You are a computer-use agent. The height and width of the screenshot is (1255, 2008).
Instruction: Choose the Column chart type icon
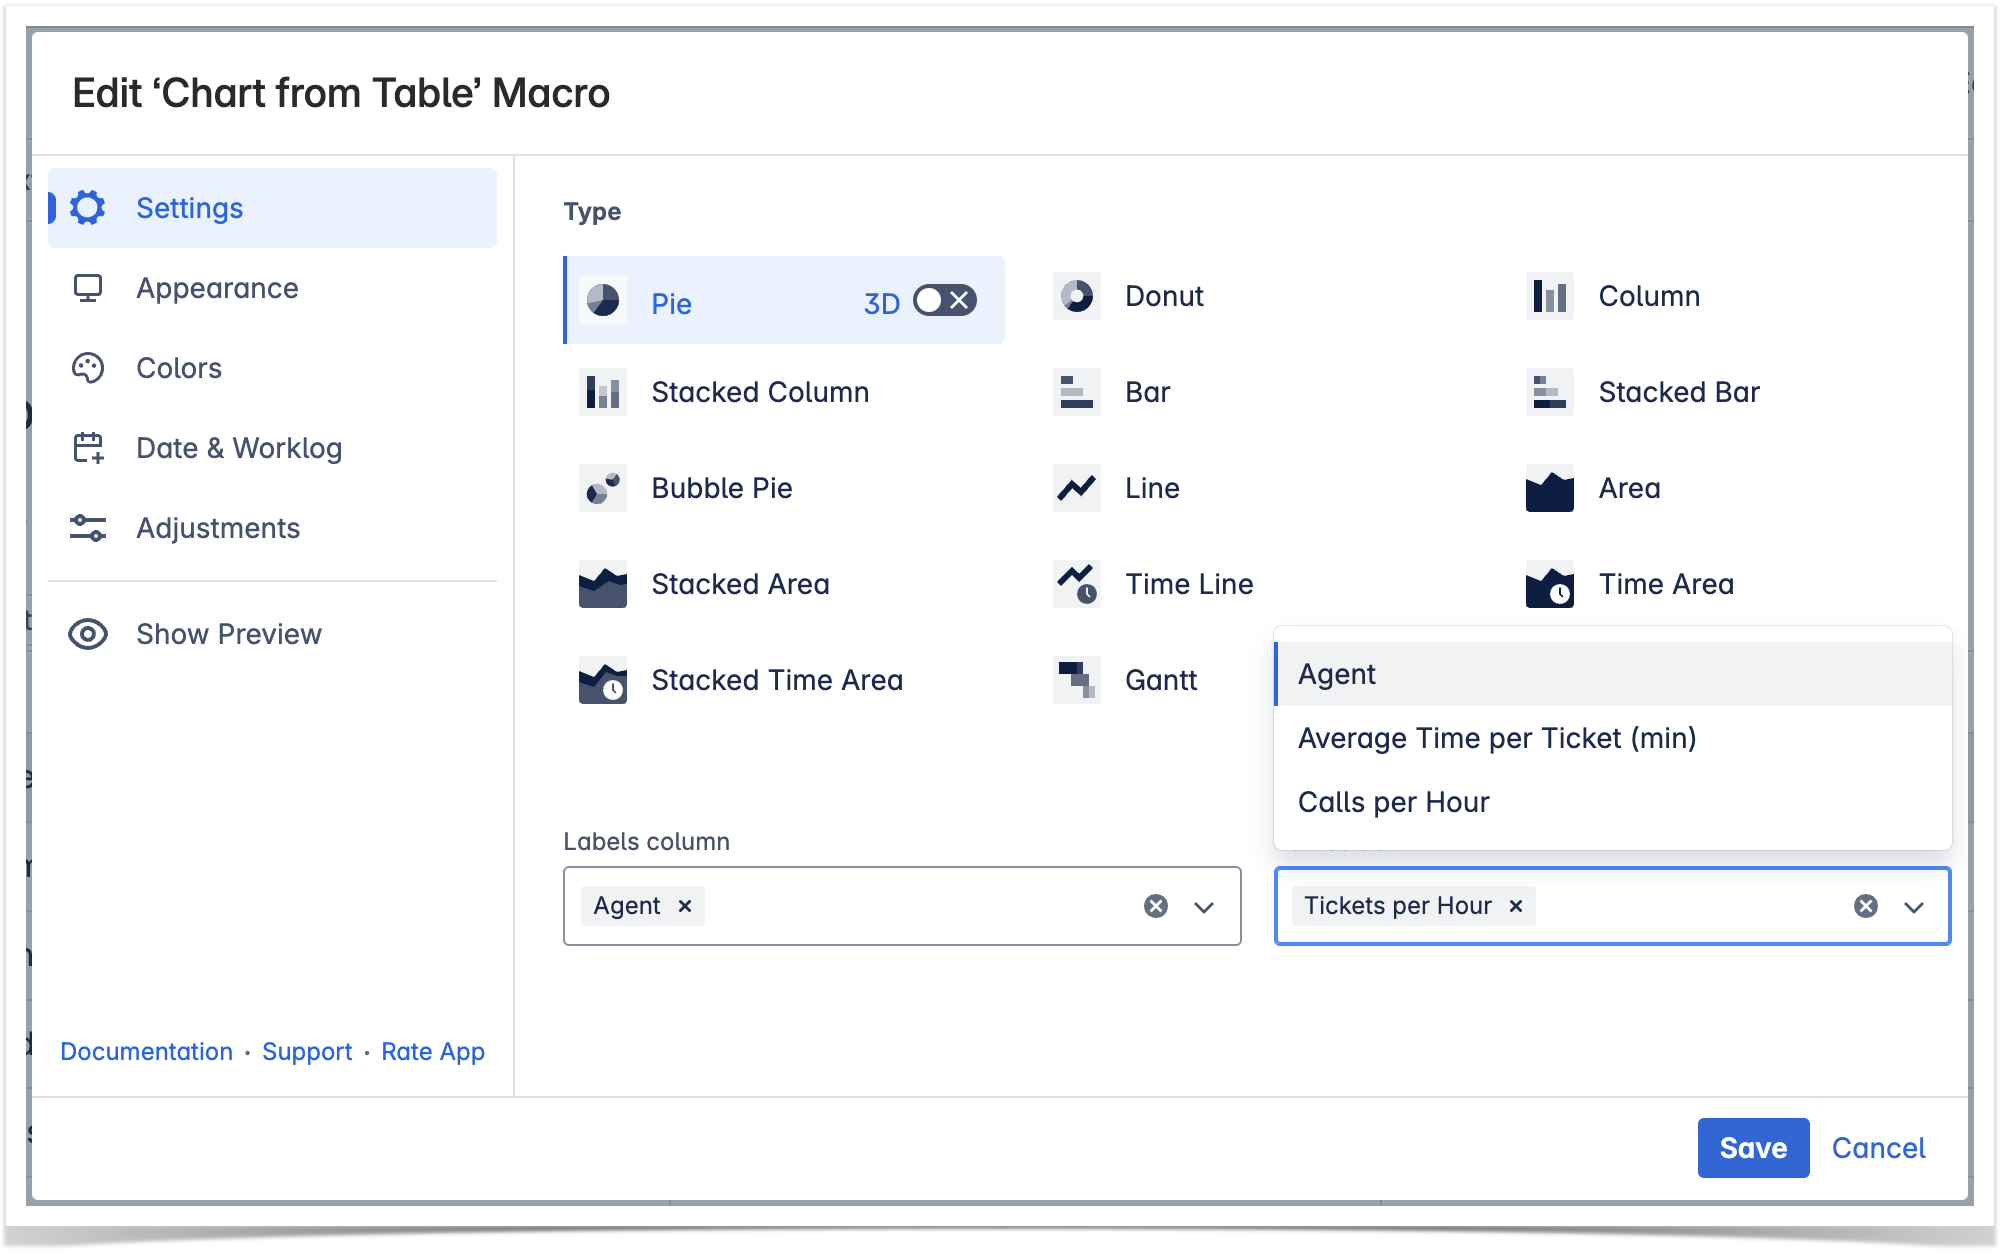pyautogui.click(x=1549, y=297)
